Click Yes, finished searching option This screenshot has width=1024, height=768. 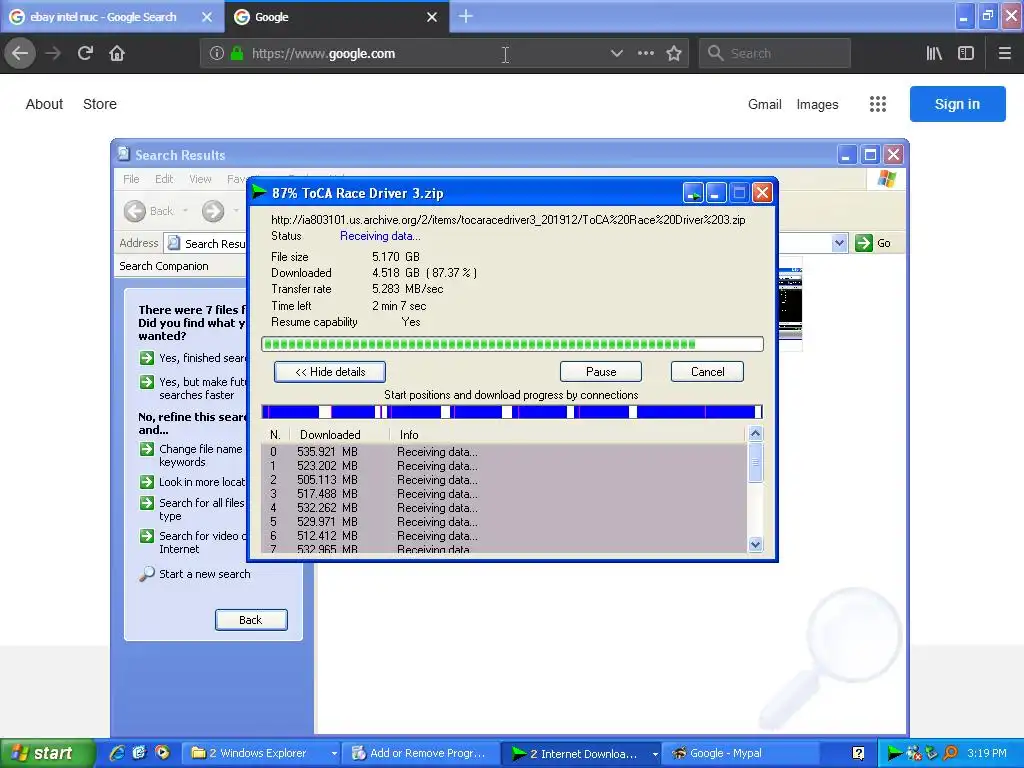202,358
